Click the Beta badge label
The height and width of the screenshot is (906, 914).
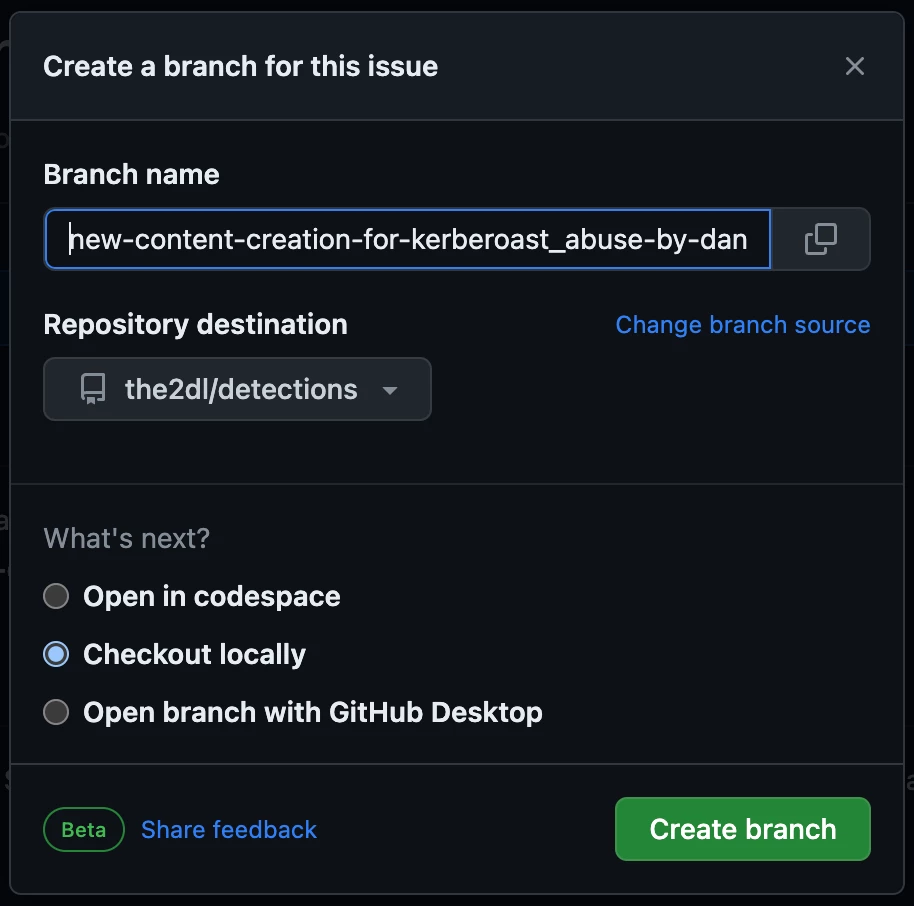pyautogui.click(x=84, y=830)
